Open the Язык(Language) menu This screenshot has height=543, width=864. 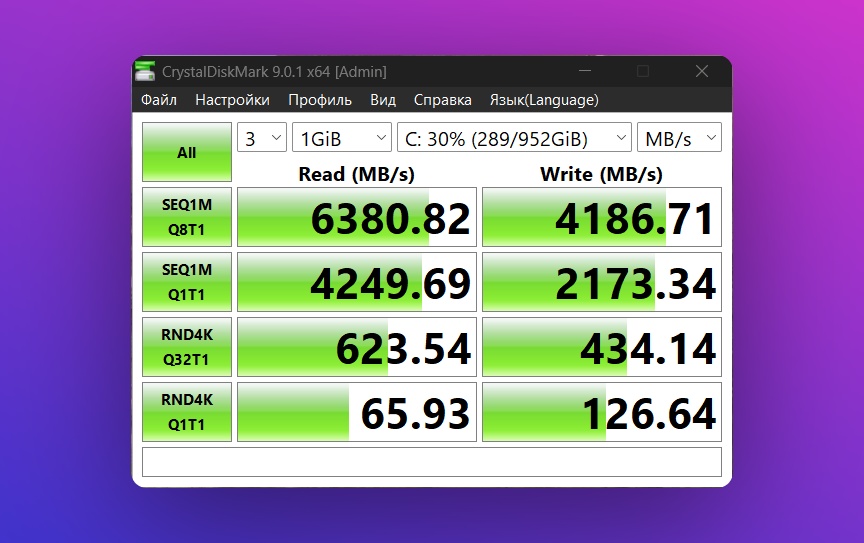point(544,100)
